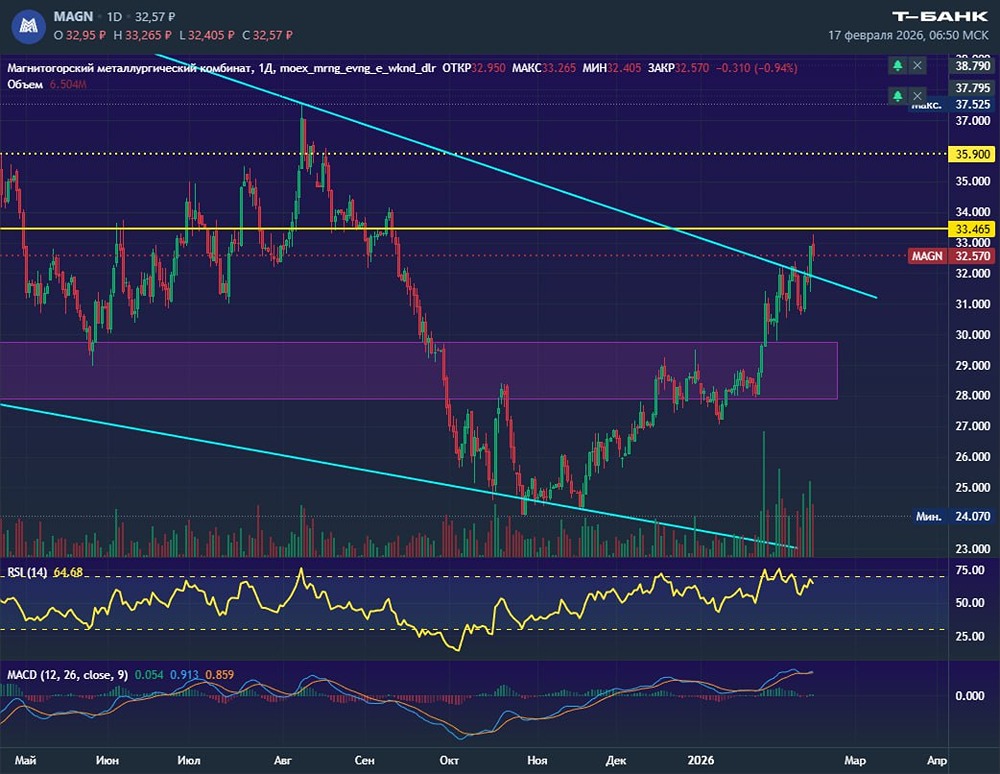The image size is (1000, 774).
Task: Click the −0.310 (−0.94%) change value
Action: tap(756, 68)
